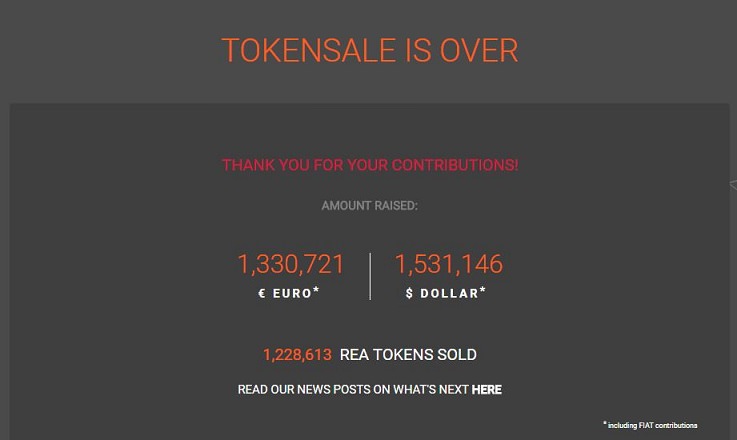Screen dimensions: 737x440
Task: Select the TOKENSALE IS OVER heading
Action: click(370, 50)
